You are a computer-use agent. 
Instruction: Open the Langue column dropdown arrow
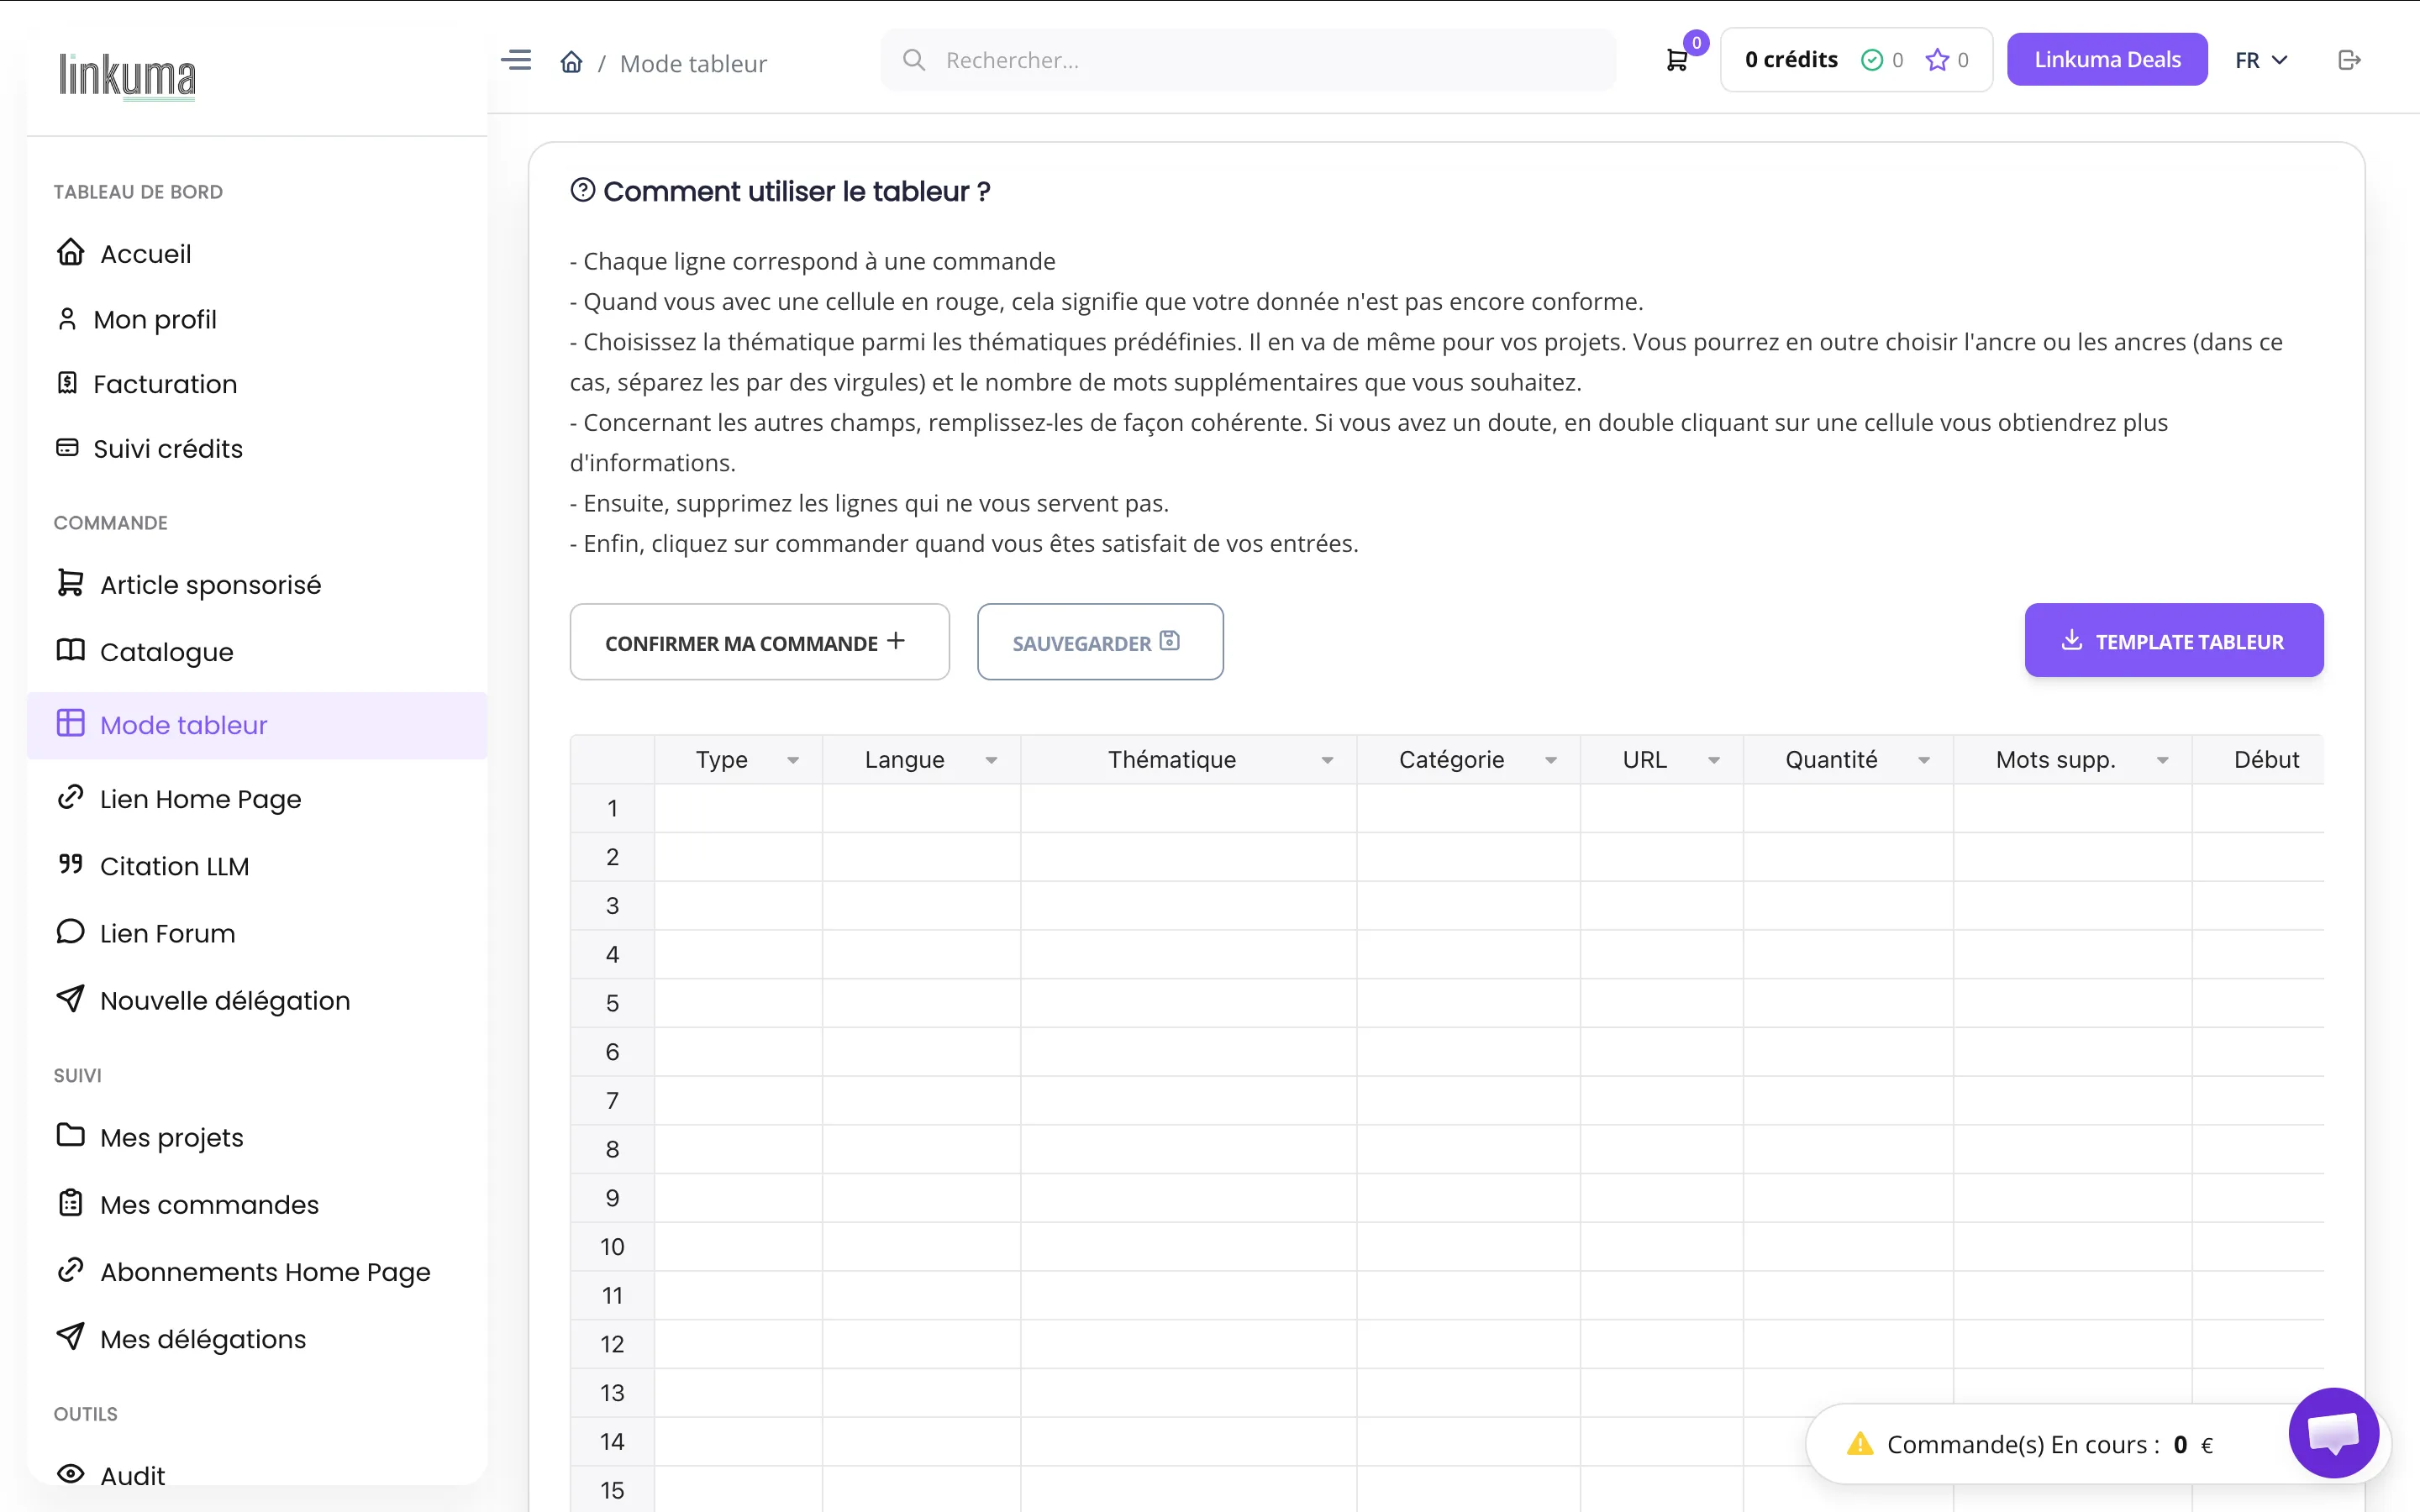click(x=991, y=761)
